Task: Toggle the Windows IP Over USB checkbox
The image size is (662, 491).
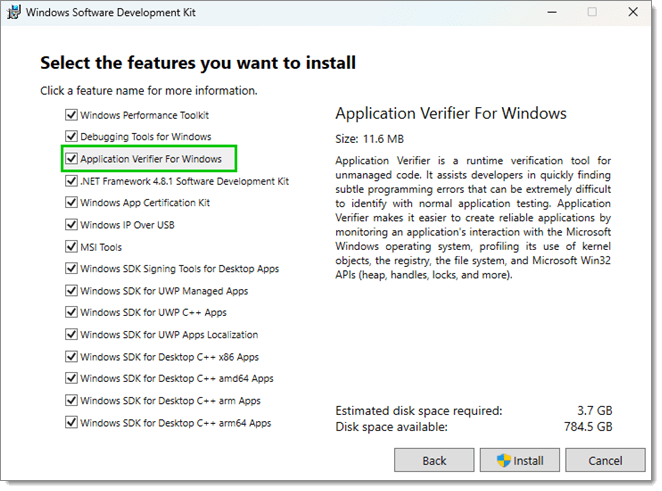Action: [71, 225]
